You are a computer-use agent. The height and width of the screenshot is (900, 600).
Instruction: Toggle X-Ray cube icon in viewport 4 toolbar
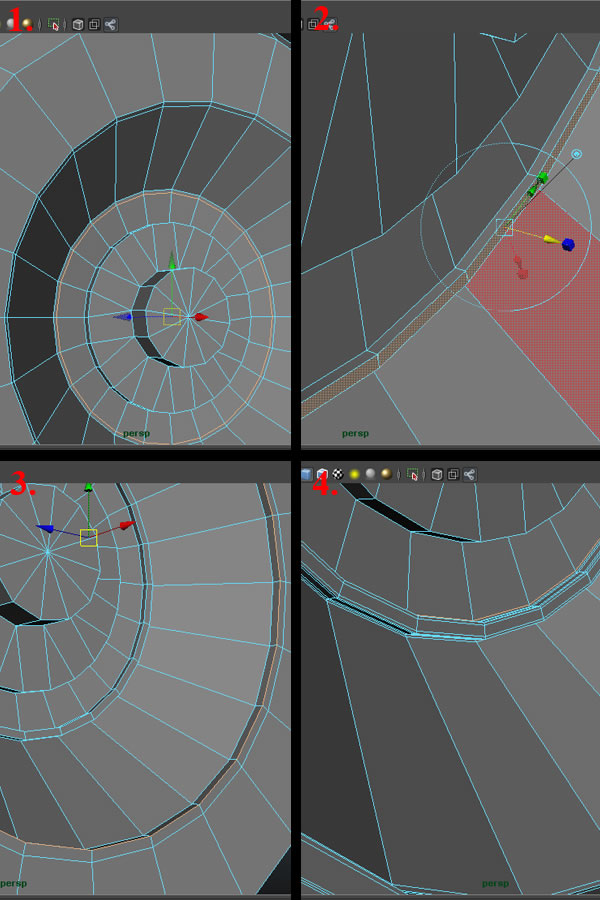tap(437, 474)
